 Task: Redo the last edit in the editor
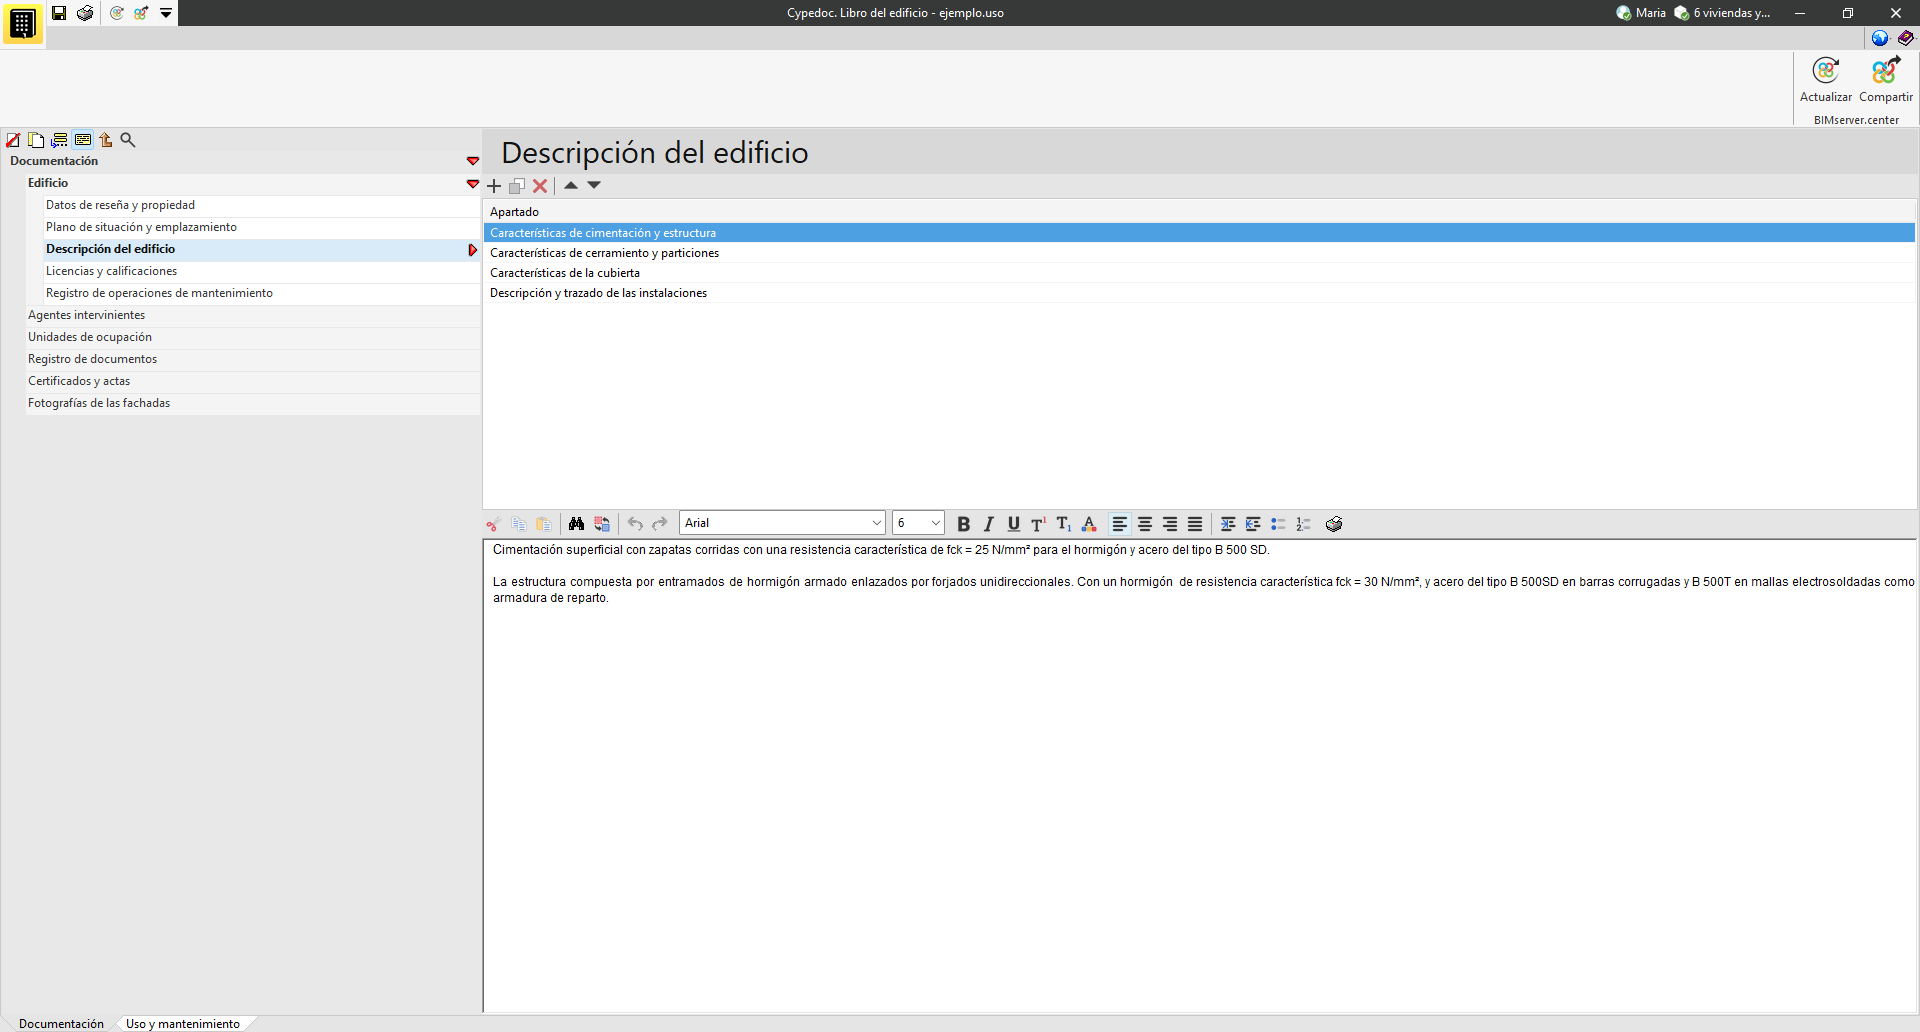660,524
